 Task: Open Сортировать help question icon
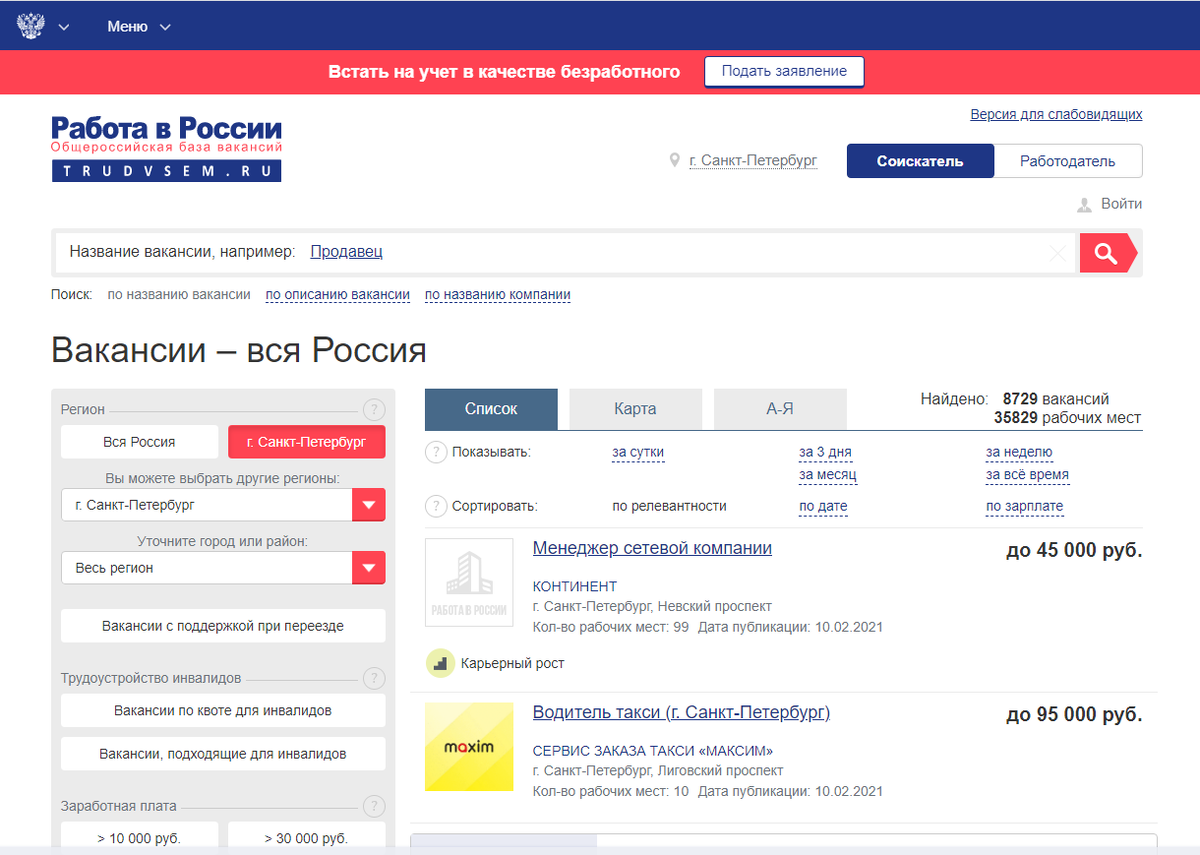(x=436, y=506)
